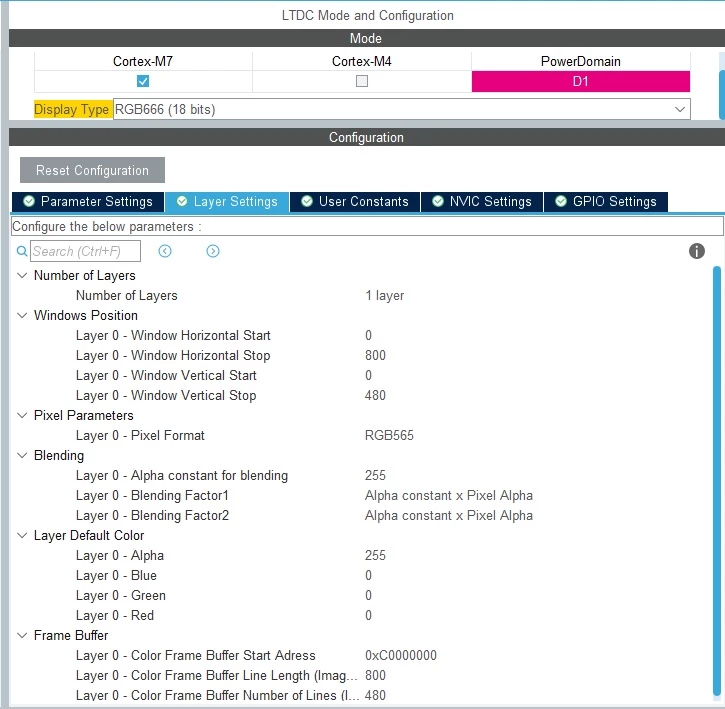
Task: Click the search magnifier icon
Action: pyautogui.click(x=21, y=251)
